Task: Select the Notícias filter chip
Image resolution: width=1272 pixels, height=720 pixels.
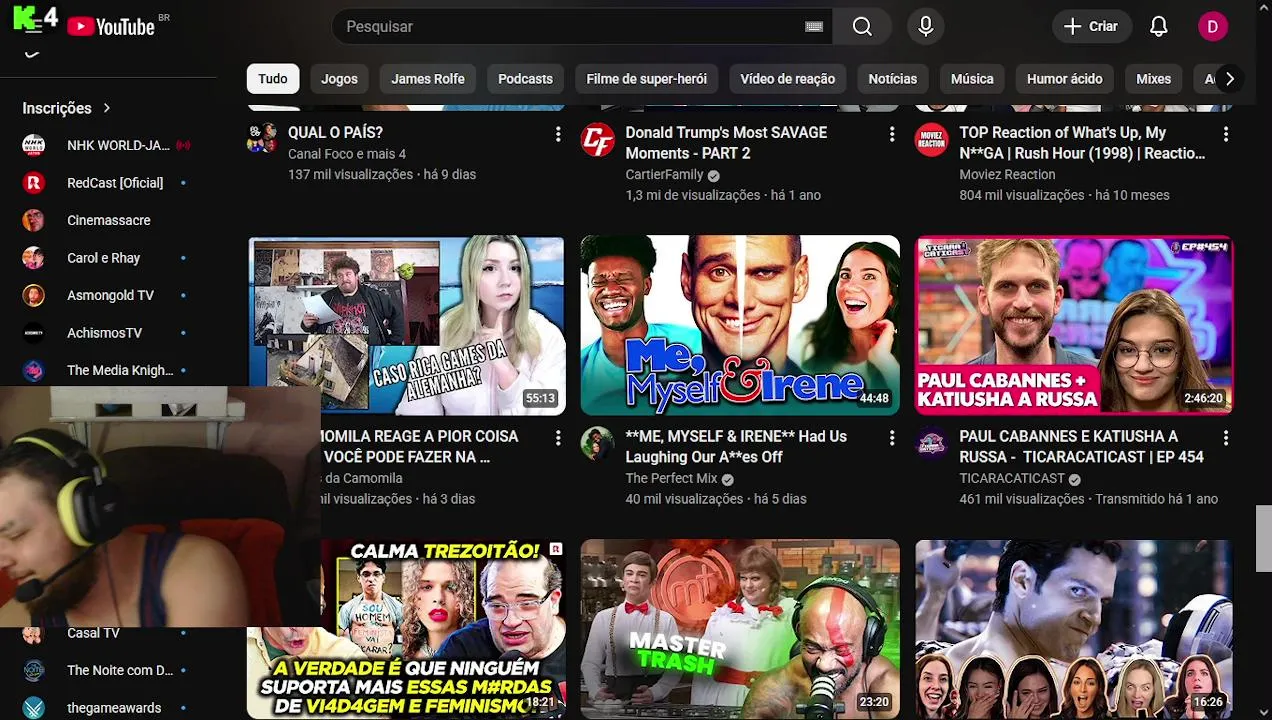Action: pyautogui.click(x=893, y=79)
